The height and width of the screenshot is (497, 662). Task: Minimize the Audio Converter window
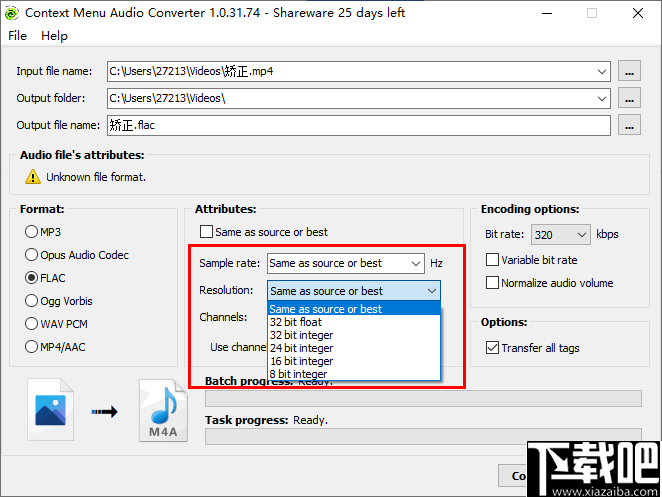coord(547,13)
